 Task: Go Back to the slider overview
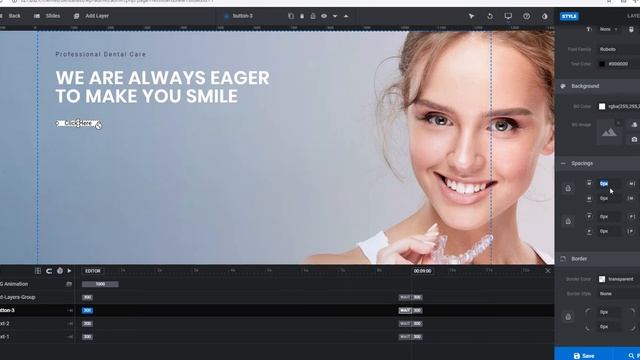coord(11,16)
